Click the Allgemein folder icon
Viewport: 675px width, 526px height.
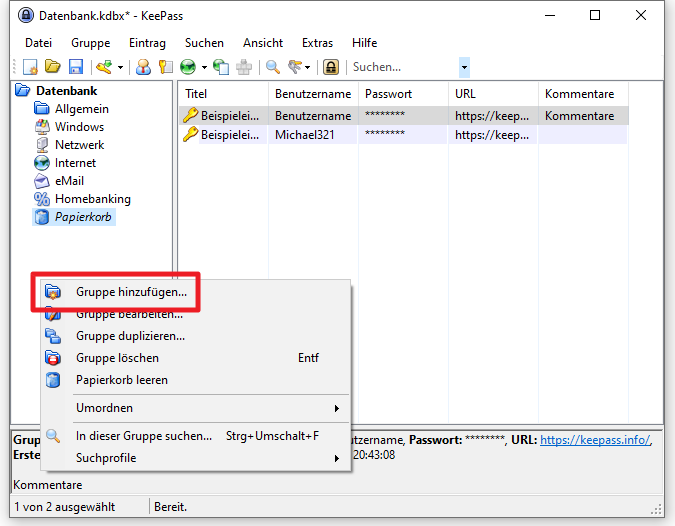click(42, 109)
